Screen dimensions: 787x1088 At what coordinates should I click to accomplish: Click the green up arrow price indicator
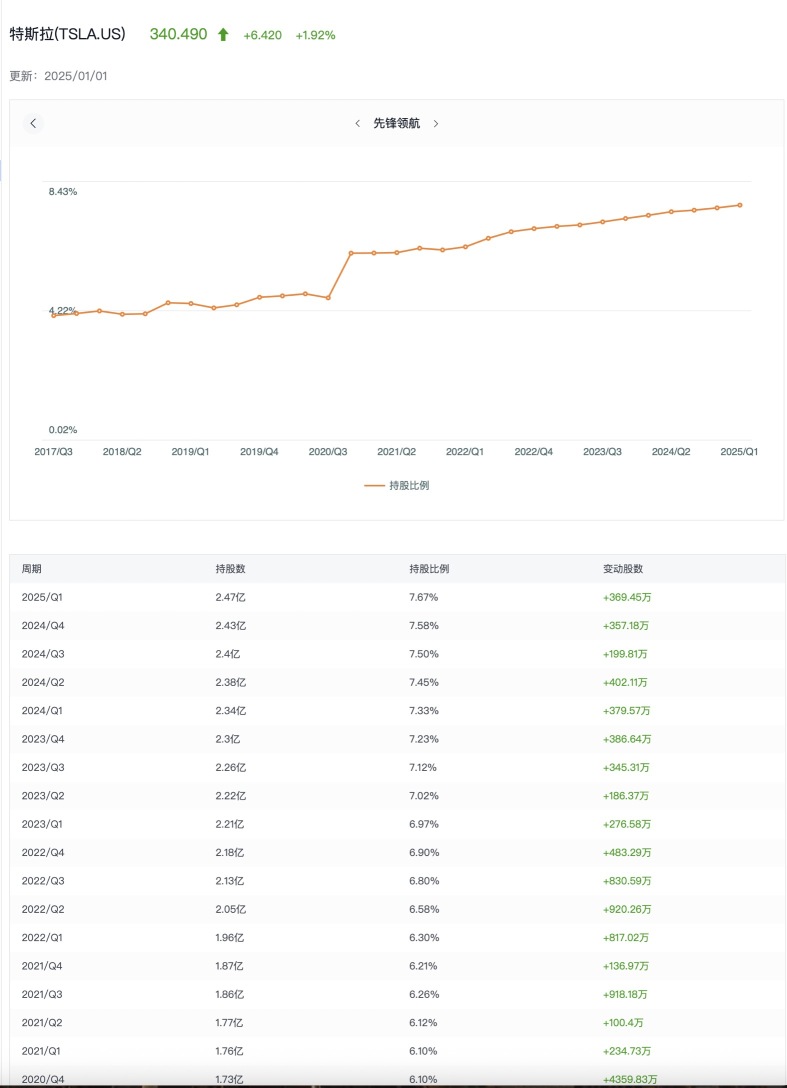pos(223,35)
